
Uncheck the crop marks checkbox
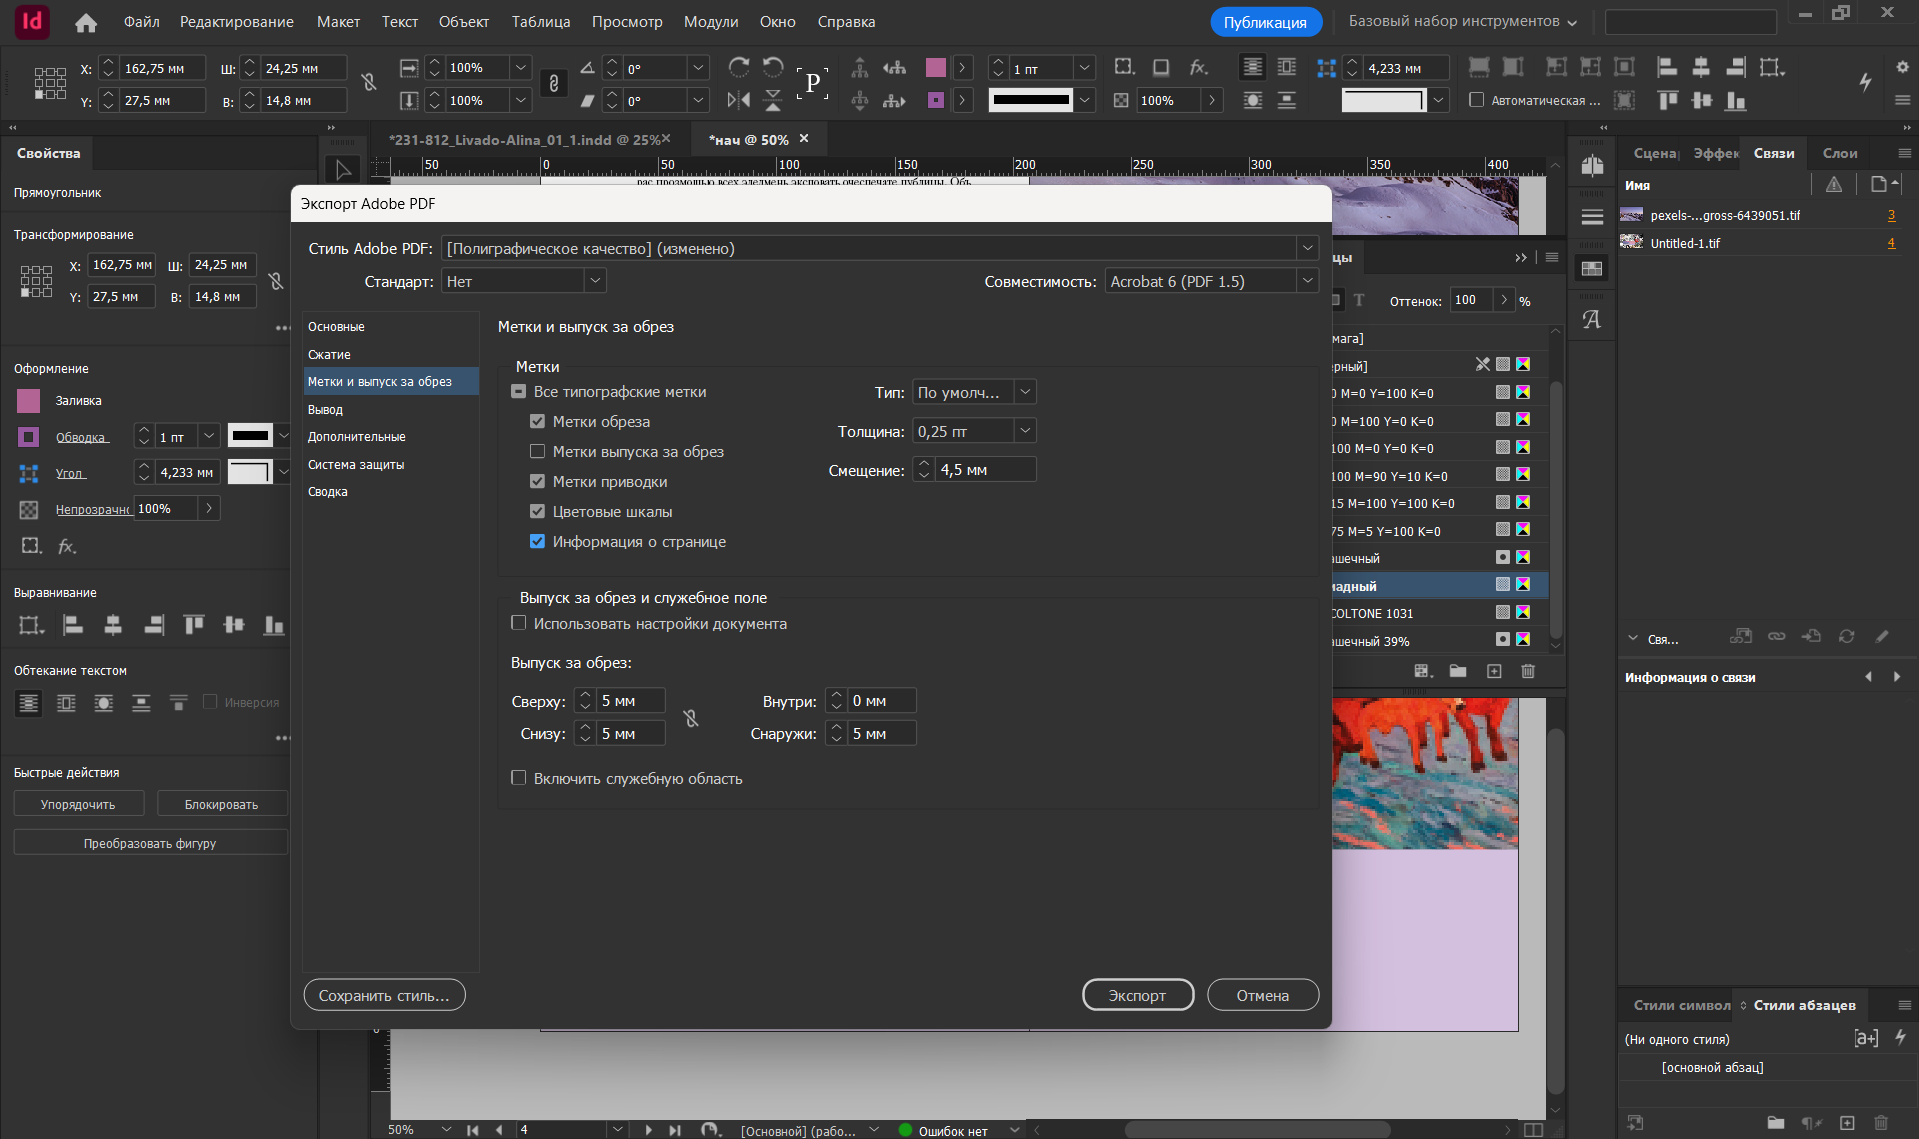[537, 422]
